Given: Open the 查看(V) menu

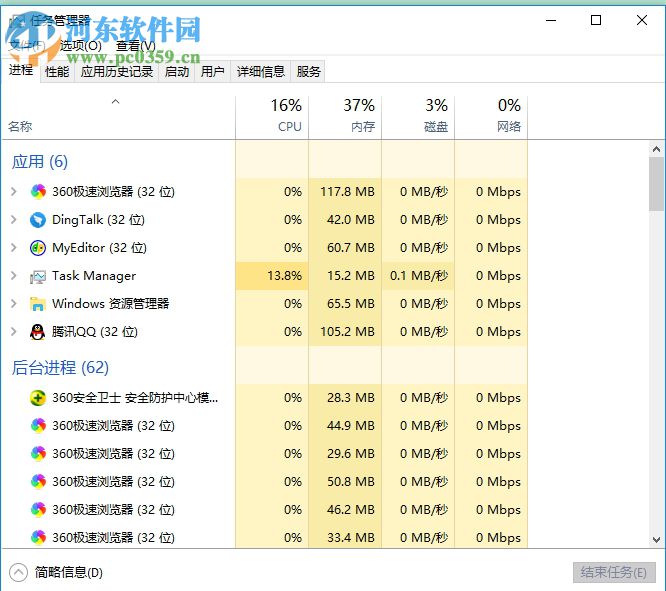Looking at the screenshot, I should pos(136,45).
